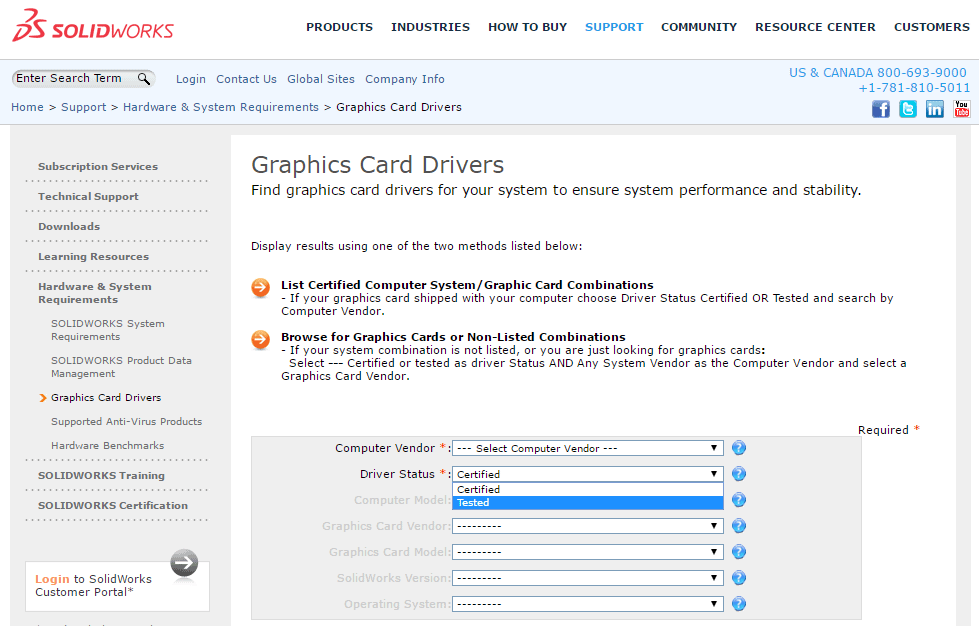Click orange arrow beside List Certified Computer System
Screen dimensions: 979x626
[x=260, y=288]
